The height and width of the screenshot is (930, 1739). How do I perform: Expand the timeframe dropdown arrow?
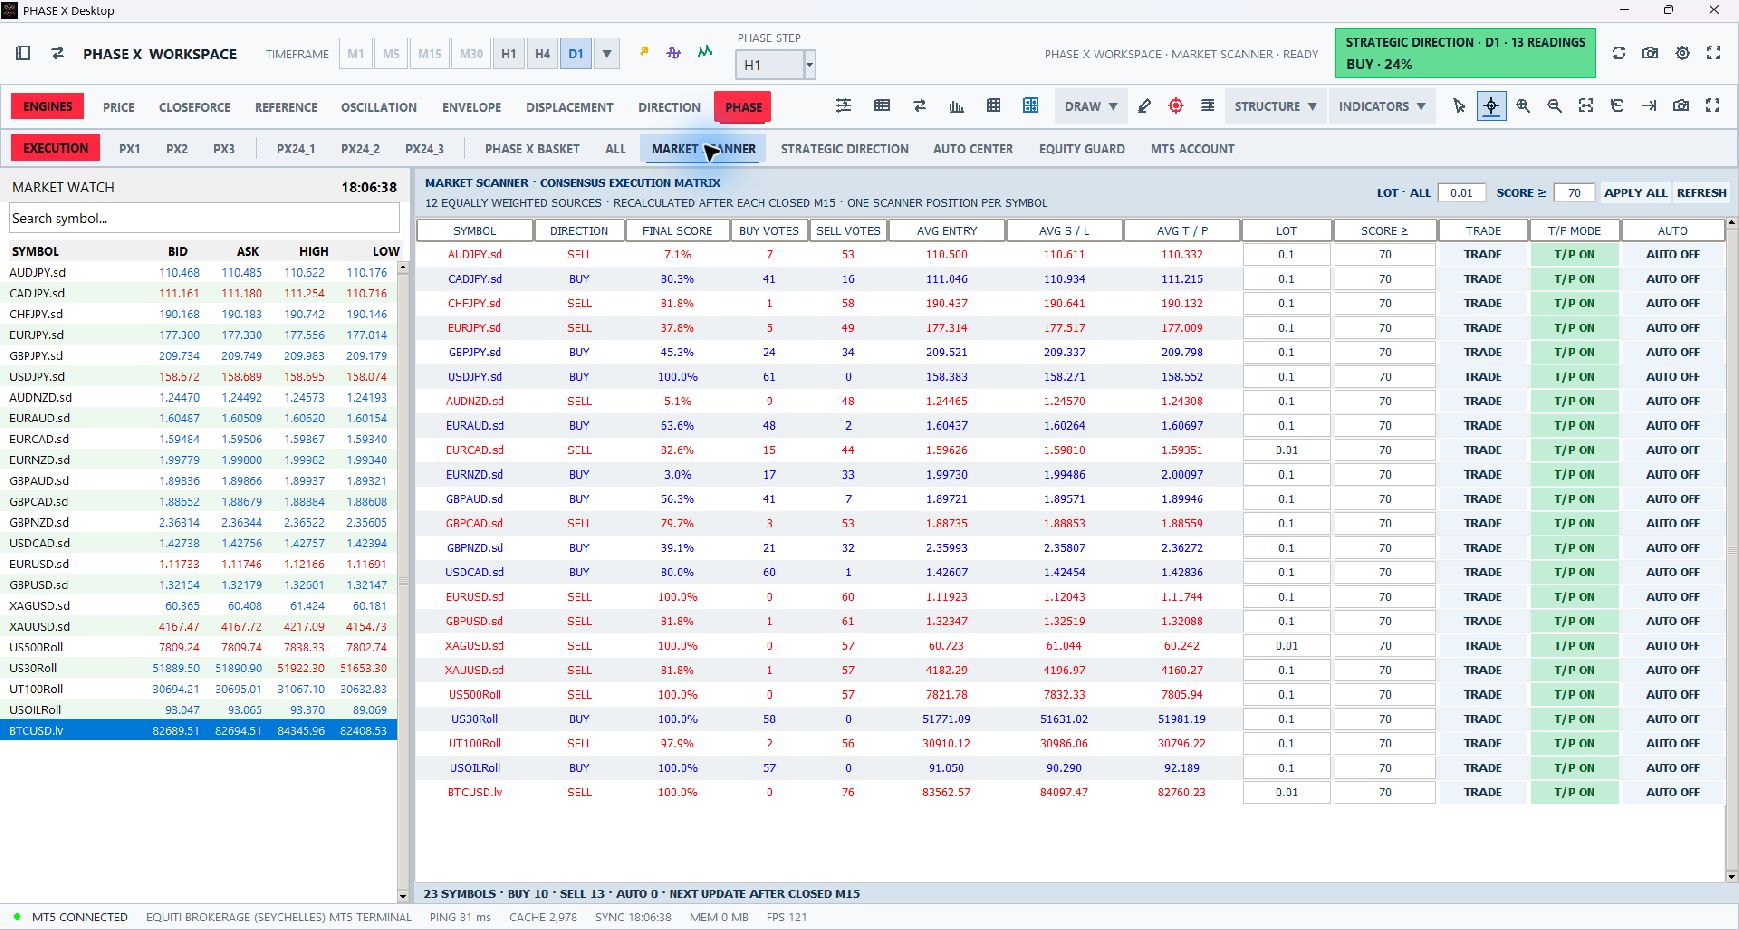click(607, 54)
